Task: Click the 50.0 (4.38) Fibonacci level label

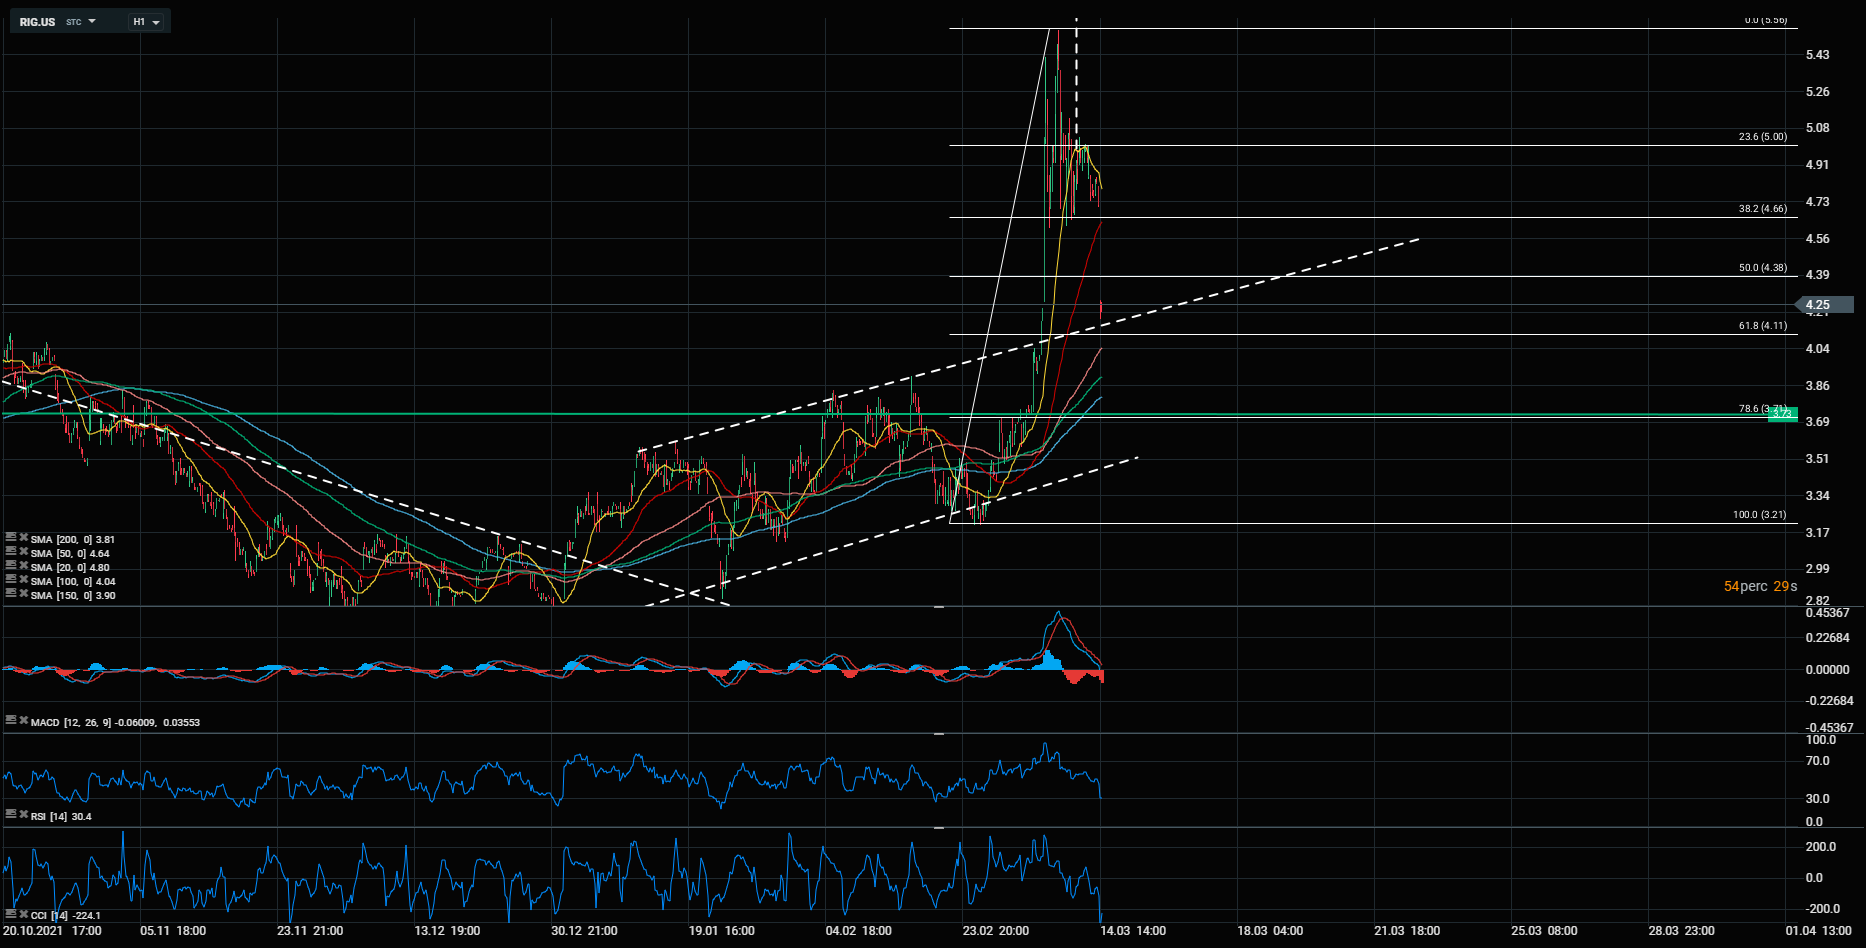Action: click(x=1762, y=268)
